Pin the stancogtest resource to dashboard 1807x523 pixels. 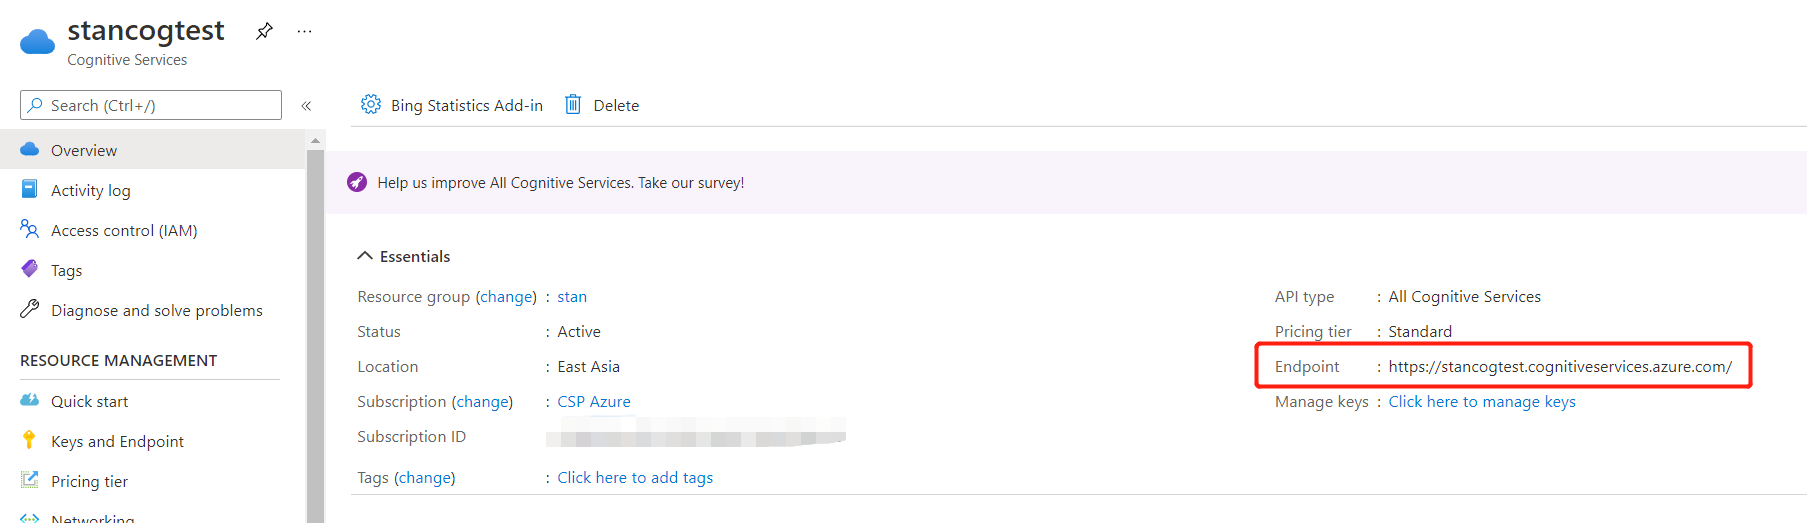(264, 31)
